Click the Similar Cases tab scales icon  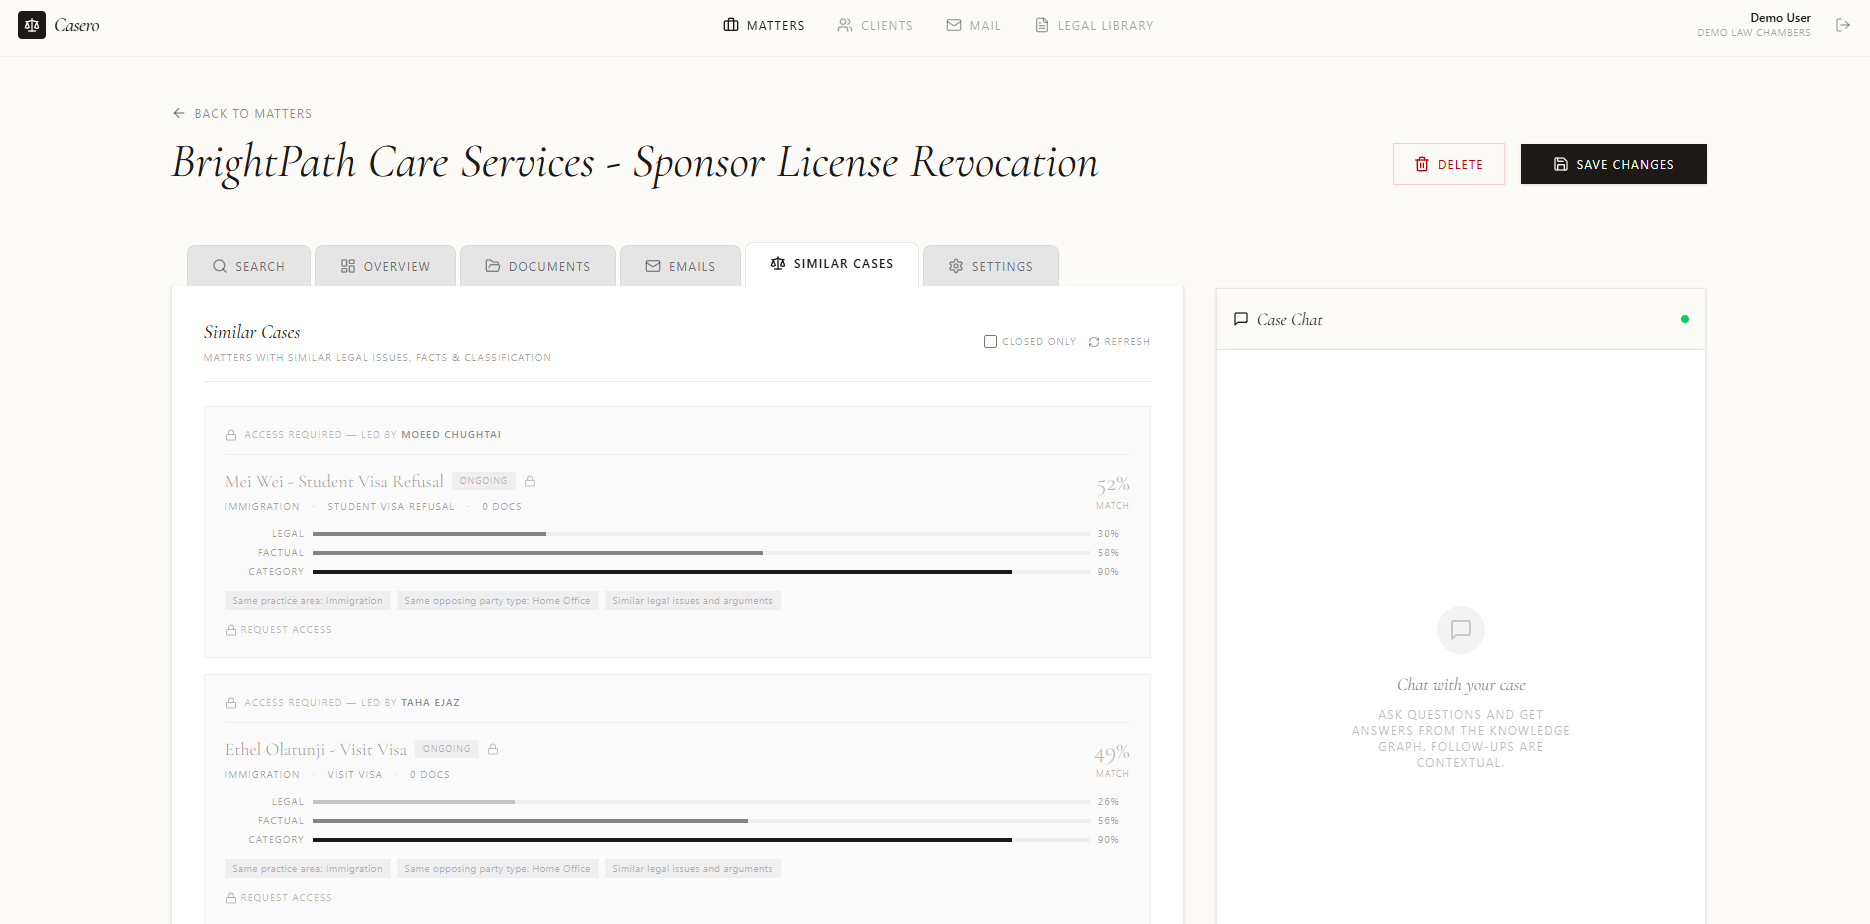778,264
